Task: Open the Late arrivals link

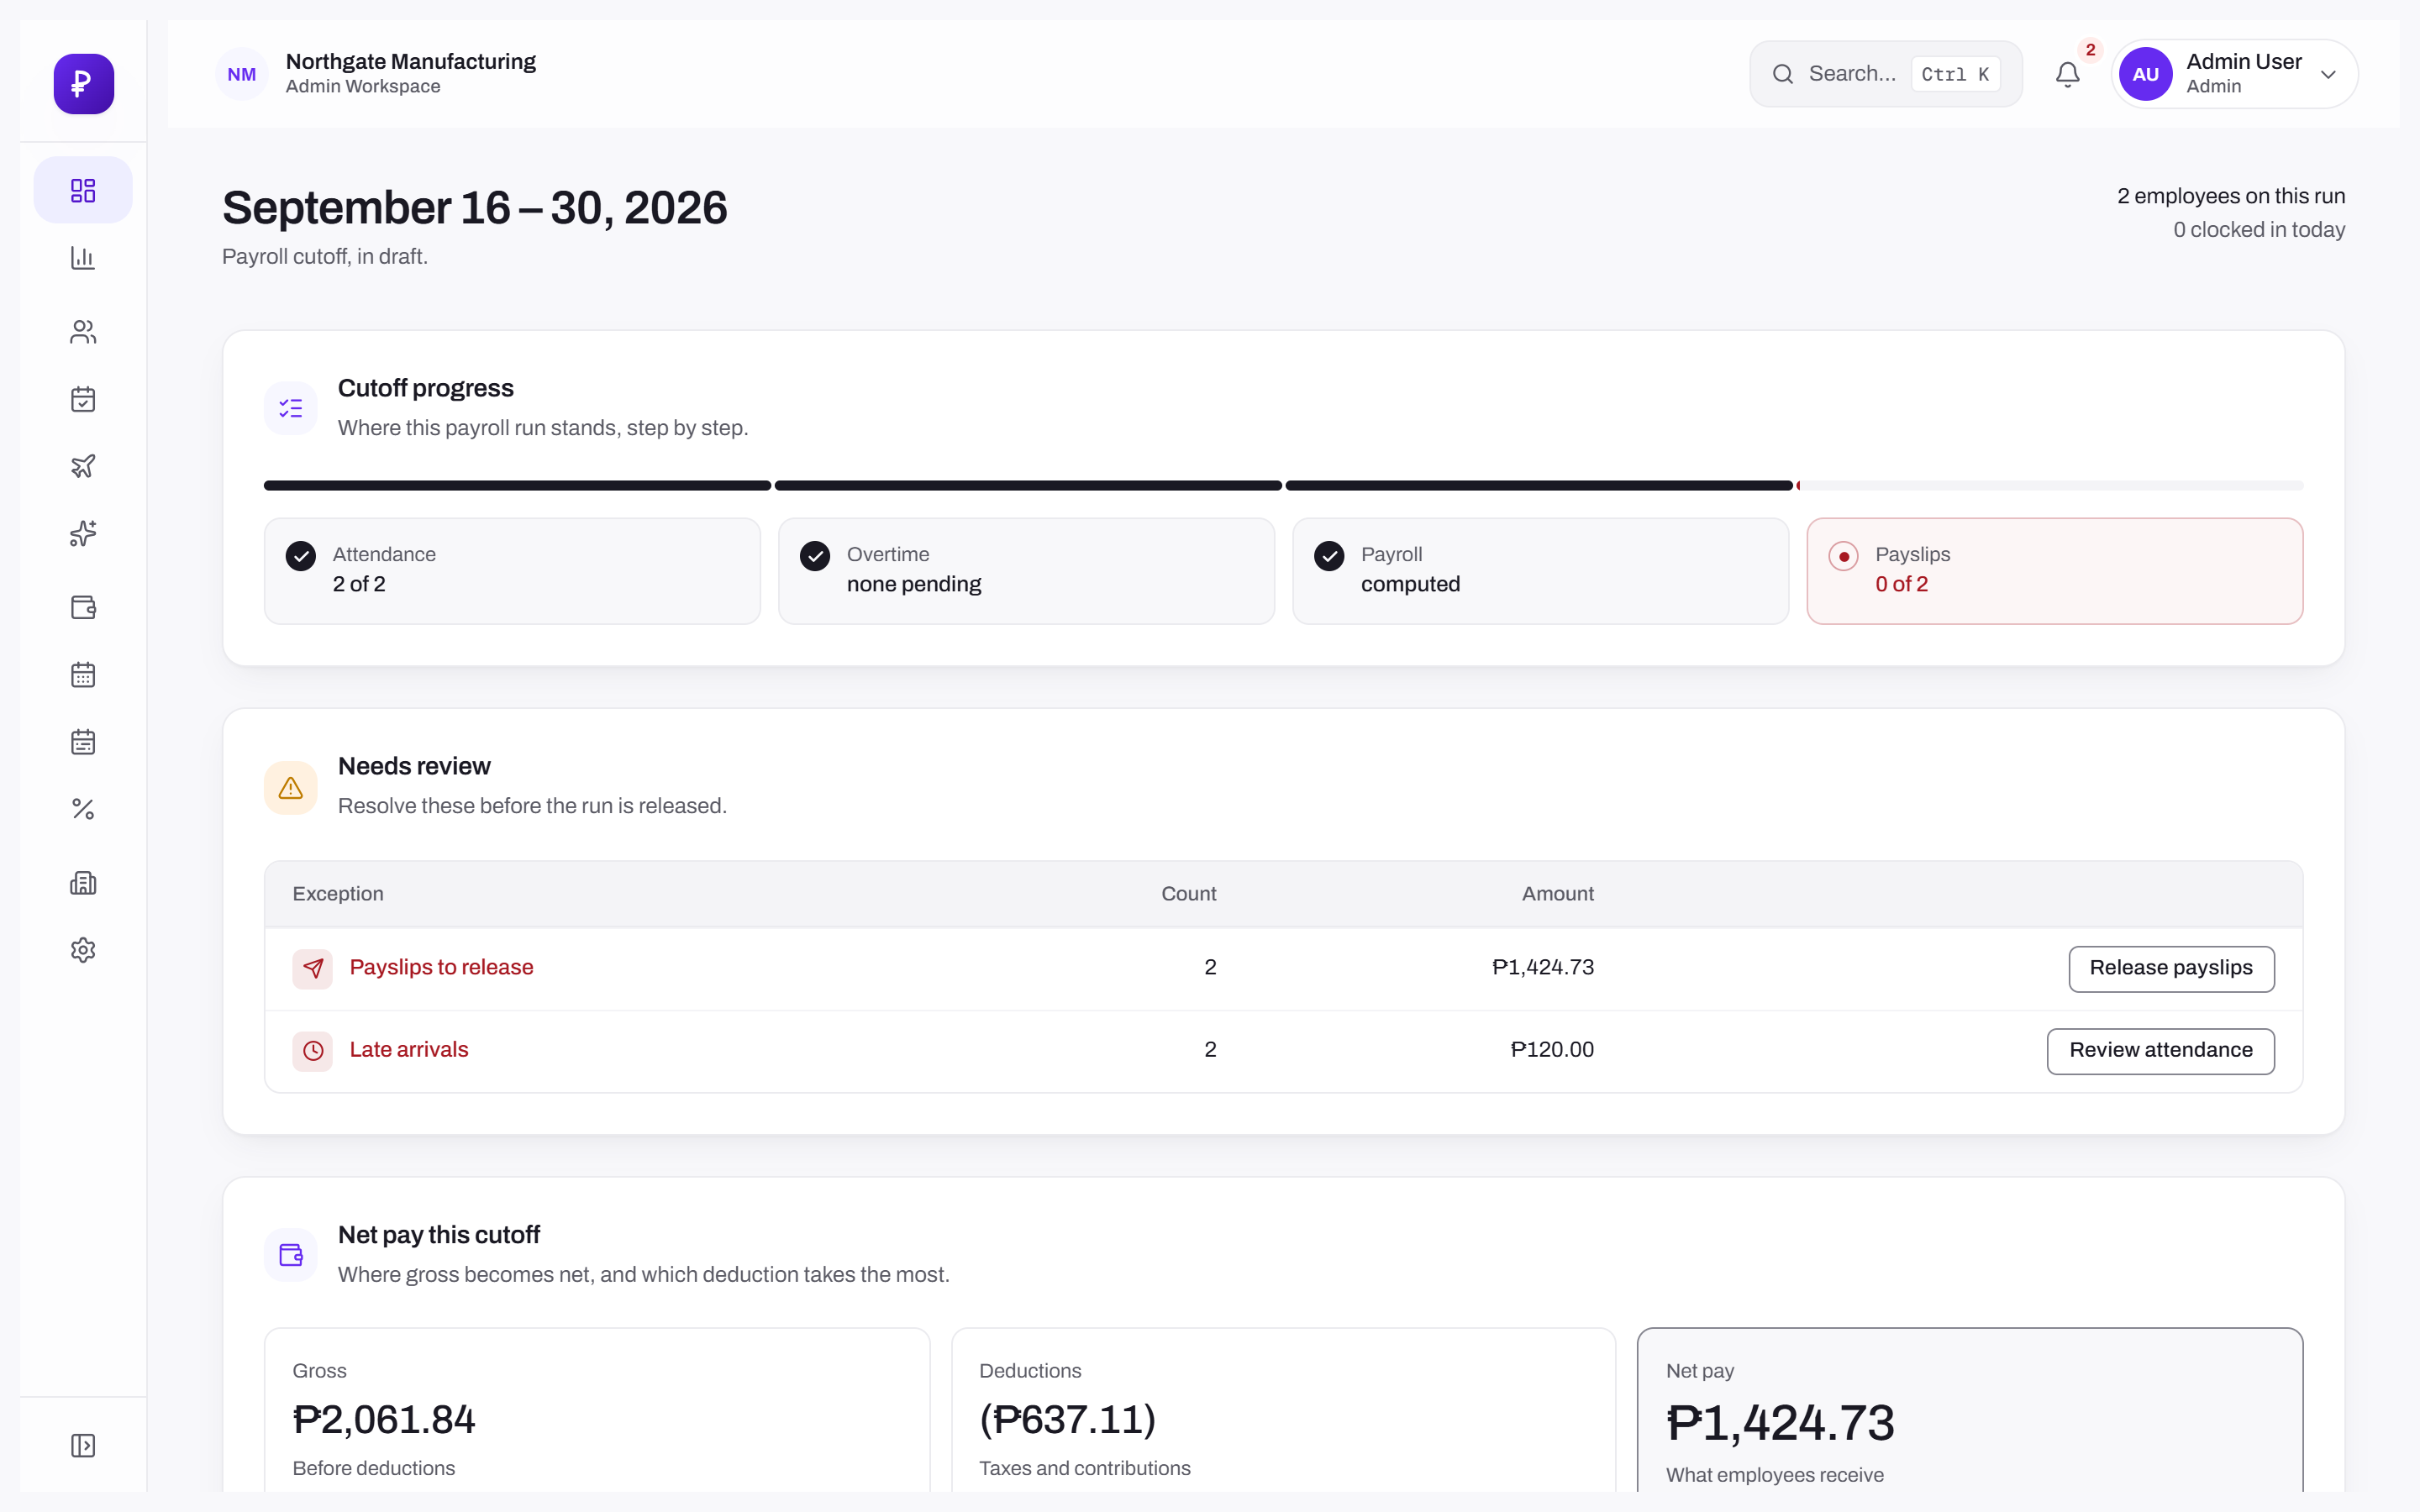Action: click(x=408, y=1050)
